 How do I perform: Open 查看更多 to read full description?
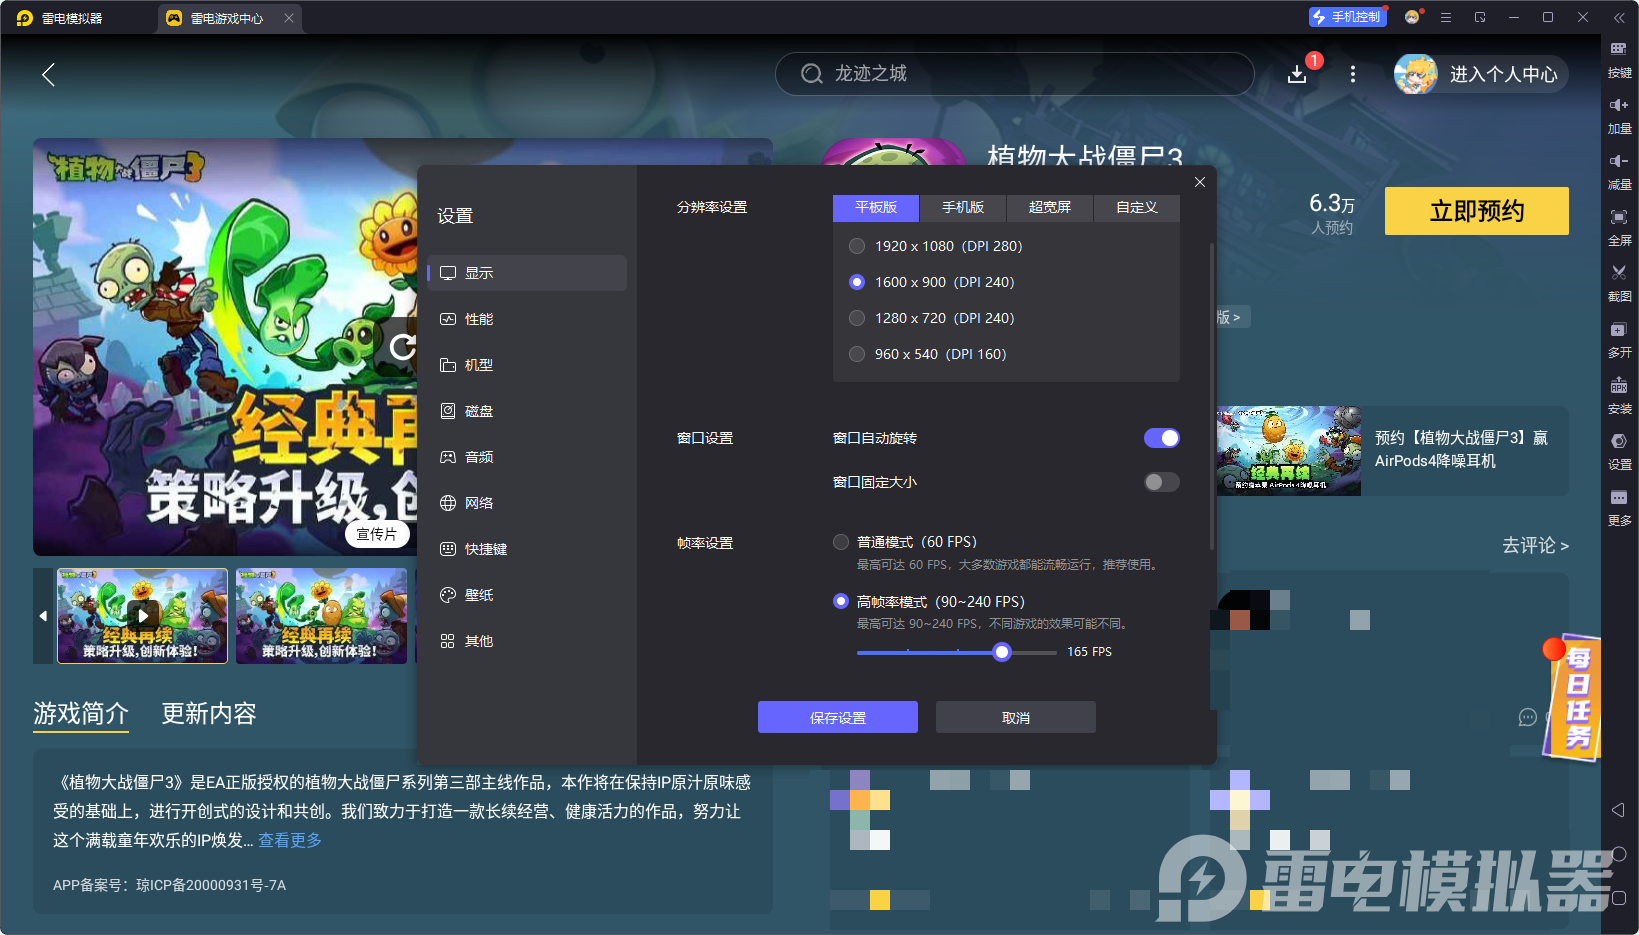pos(289,840)
